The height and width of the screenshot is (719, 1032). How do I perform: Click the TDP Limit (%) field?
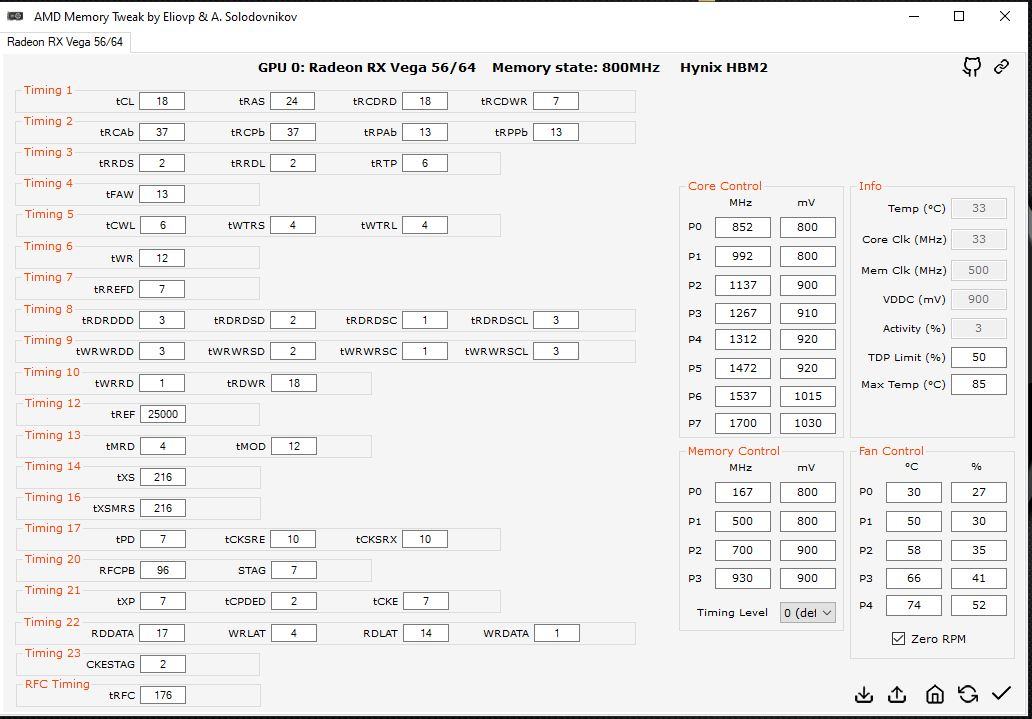click(x=979, y=358)
